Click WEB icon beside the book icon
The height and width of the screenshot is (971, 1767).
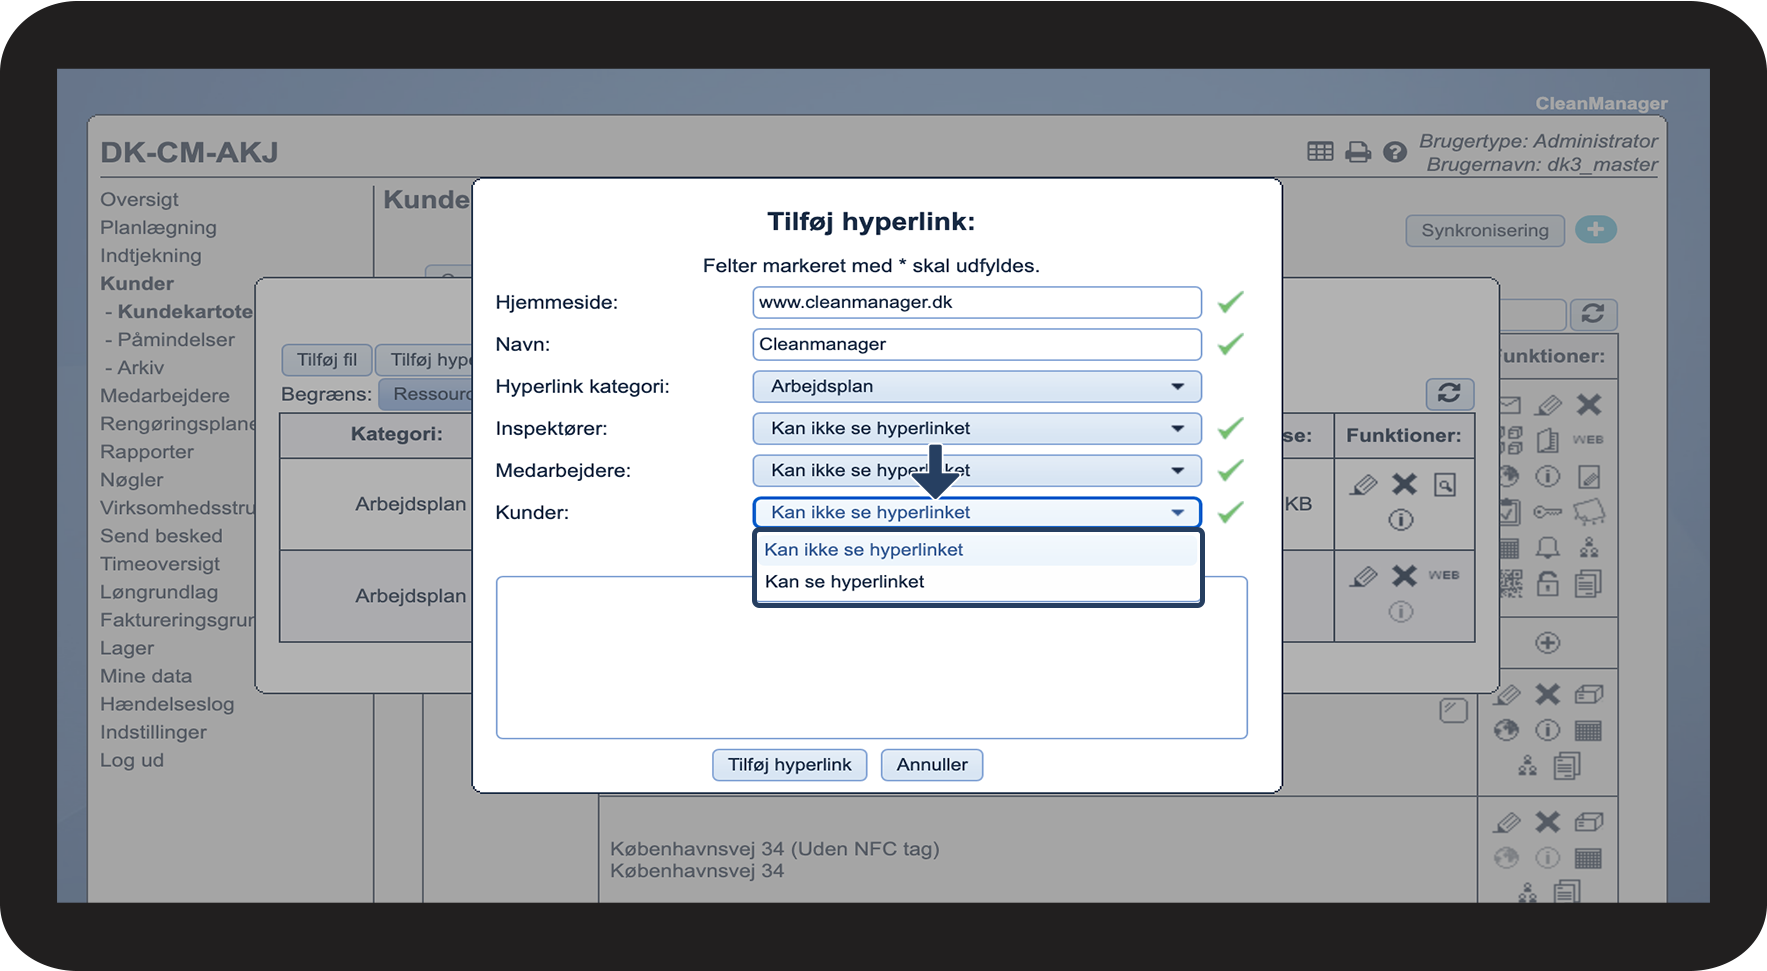click(1588, 439)
